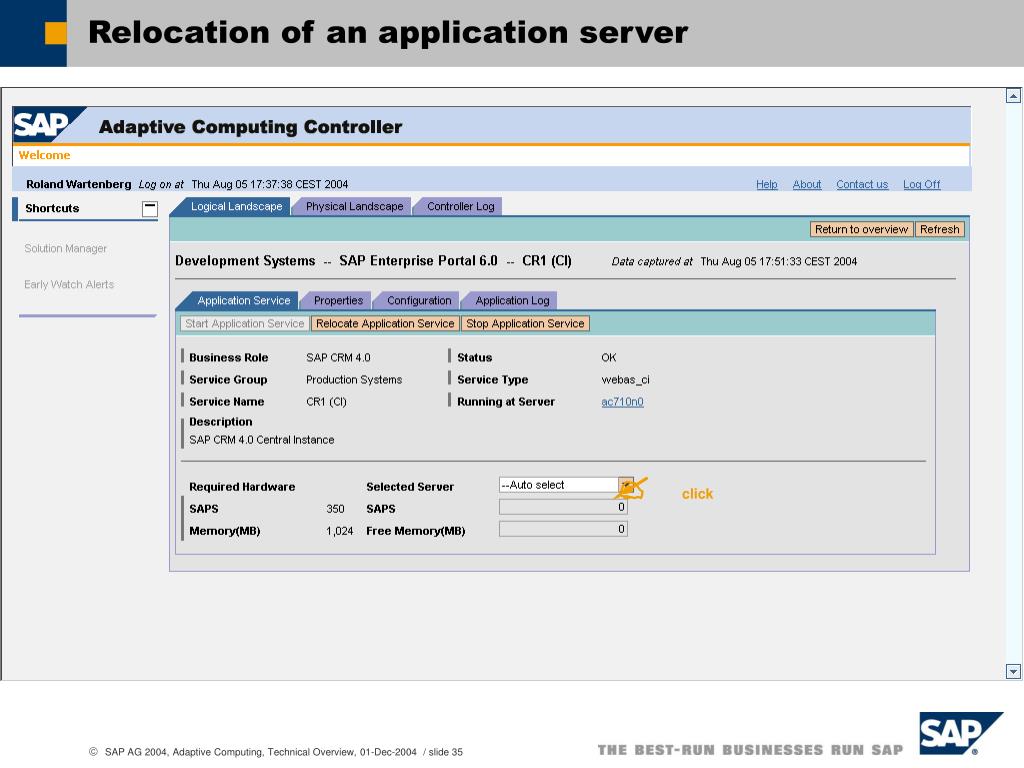Click the Log Off link
Viewport: 1024px width, 768px height.
tap(921, 184)
